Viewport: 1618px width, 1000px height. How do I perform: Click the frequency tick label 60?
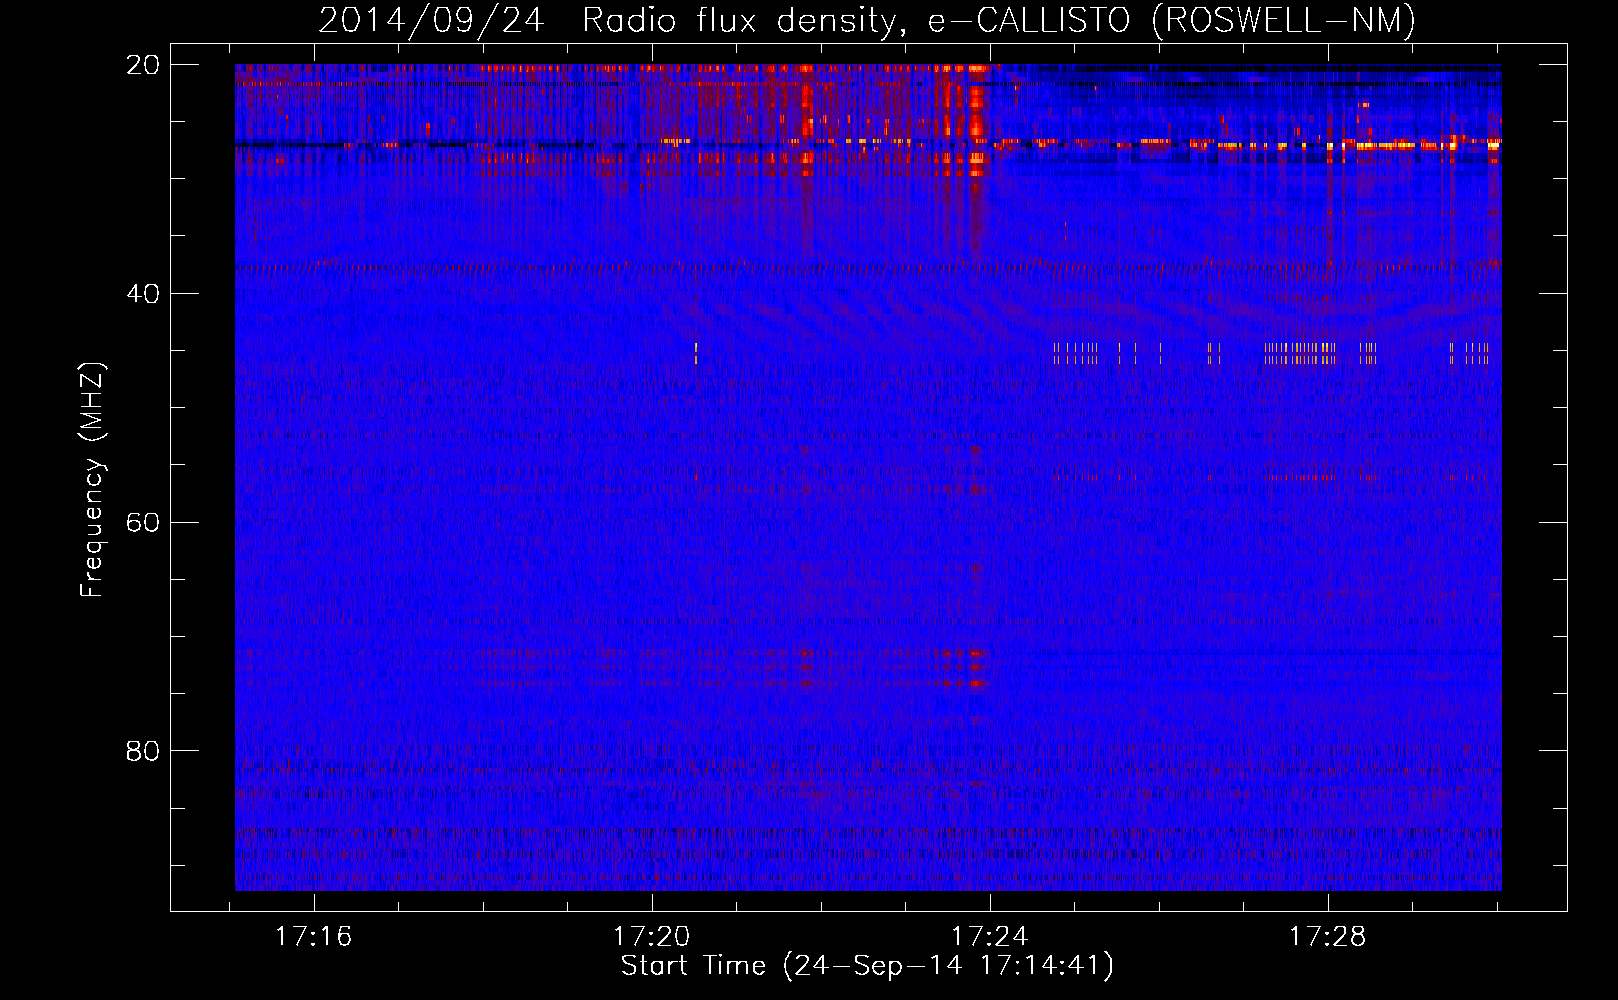pos(143,523)
